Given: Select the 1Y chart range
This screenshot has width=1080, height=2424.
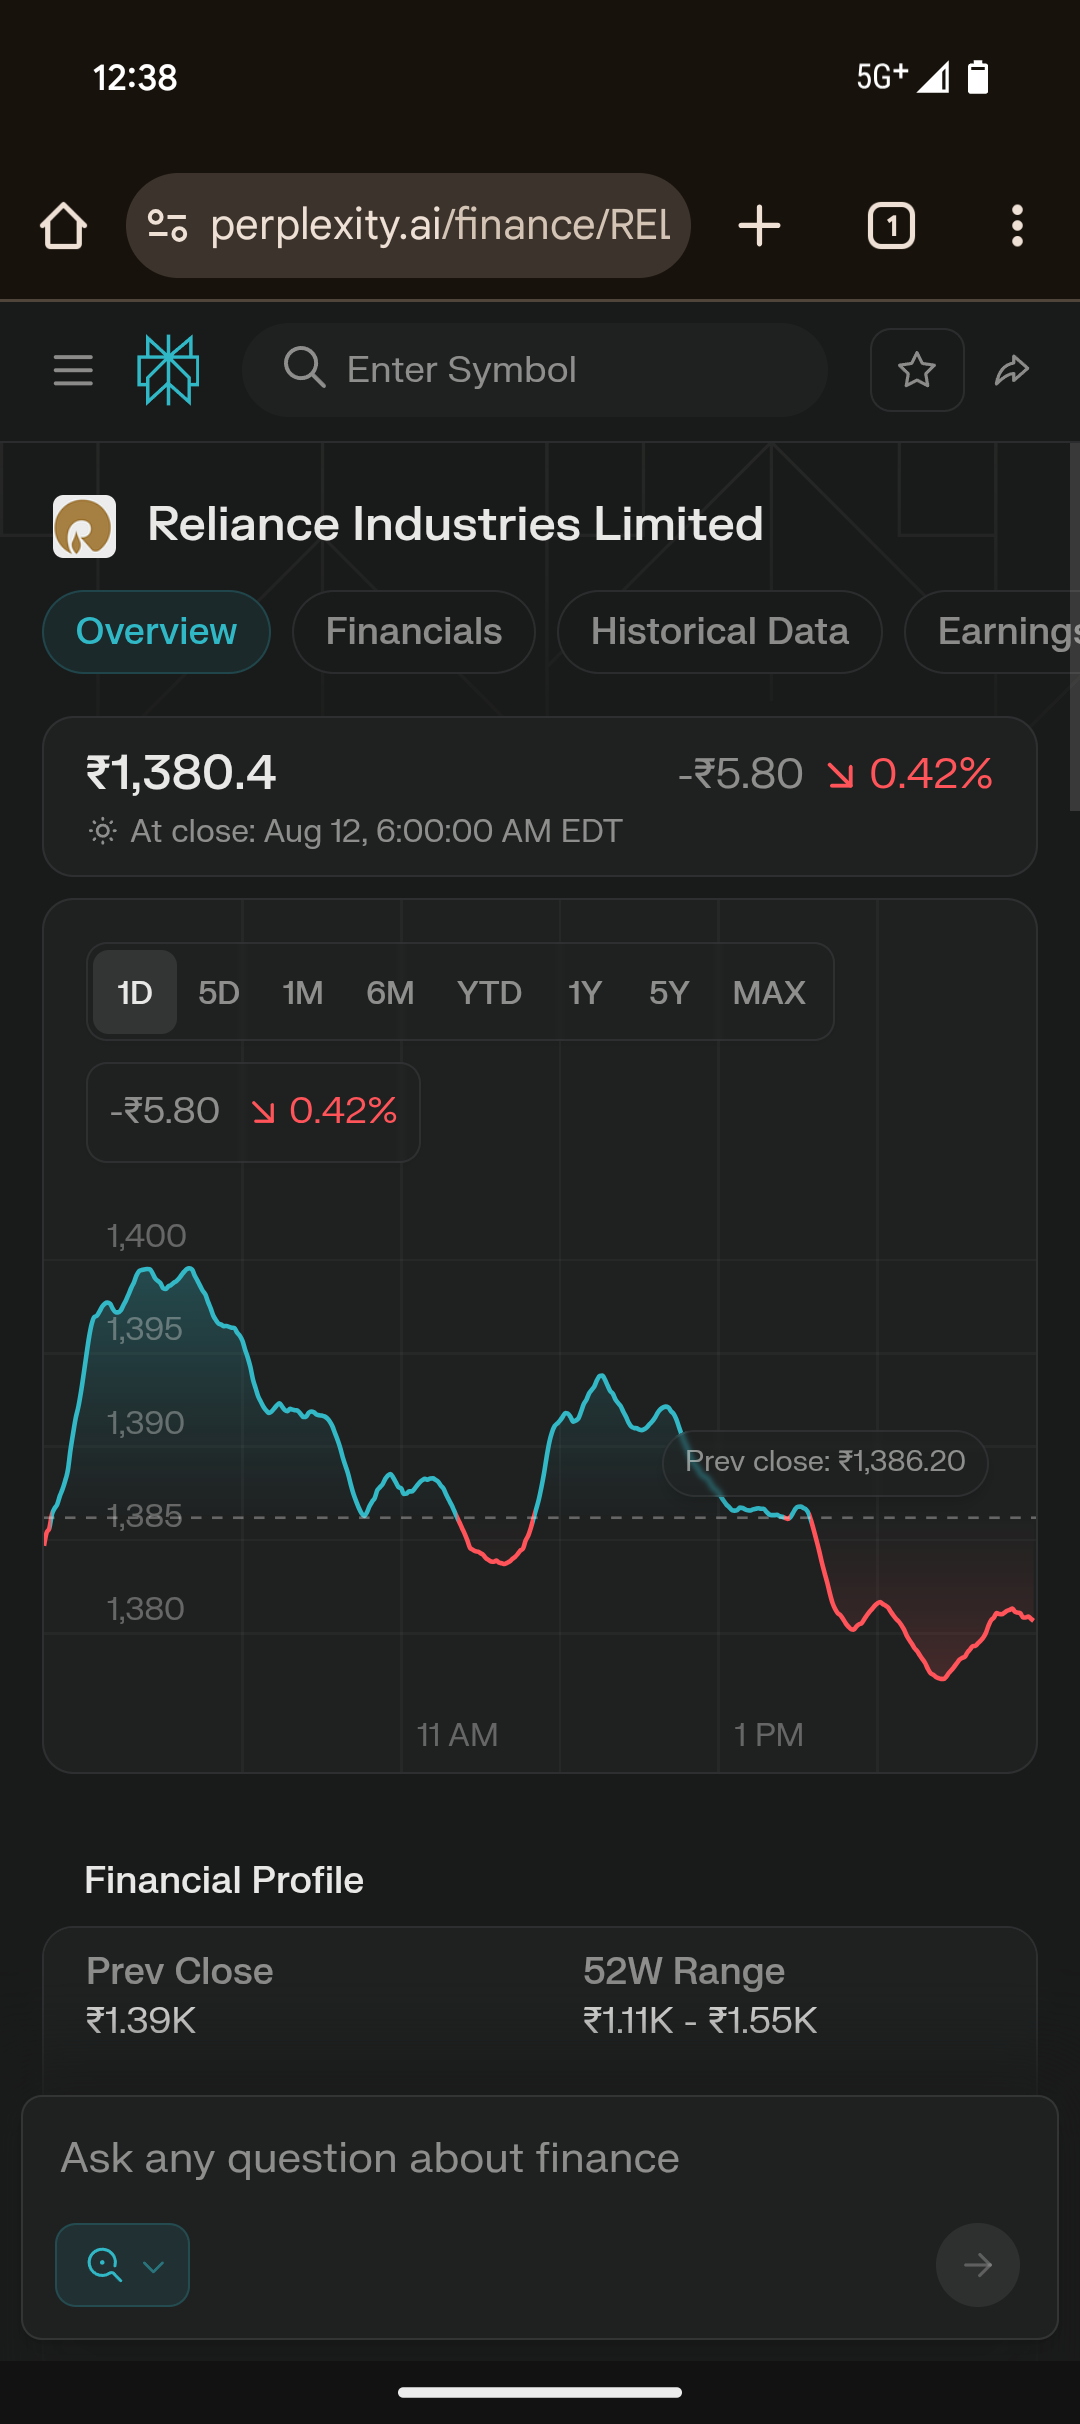Looking at the screenshot, I should [x=585, y=993].
